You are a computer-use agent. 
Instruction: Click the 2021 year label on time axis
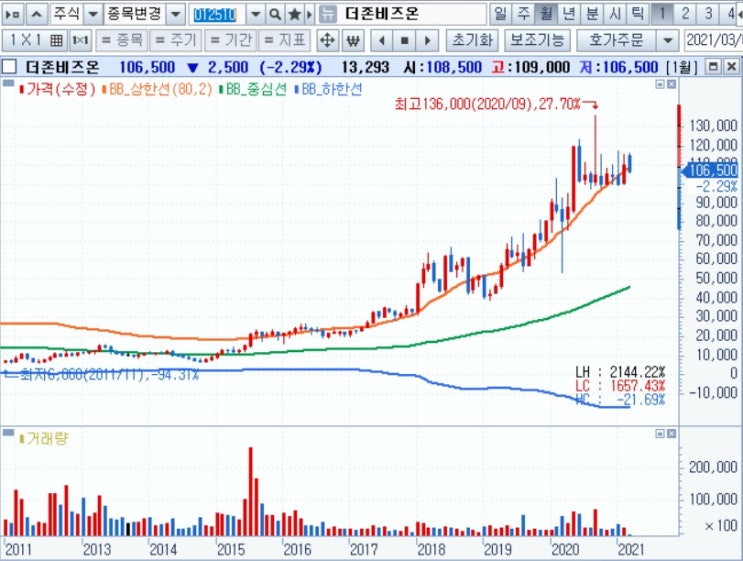click(632, 550)
